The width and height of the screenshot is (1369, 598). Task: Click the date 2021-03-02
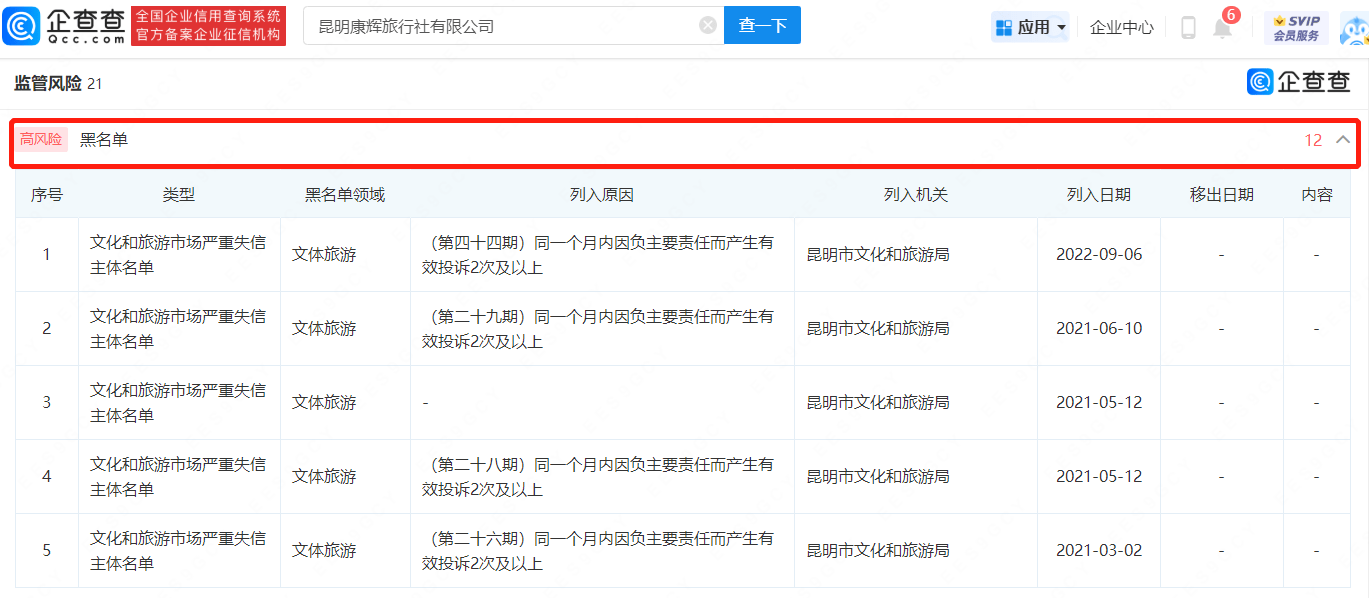pos(1099,551)
